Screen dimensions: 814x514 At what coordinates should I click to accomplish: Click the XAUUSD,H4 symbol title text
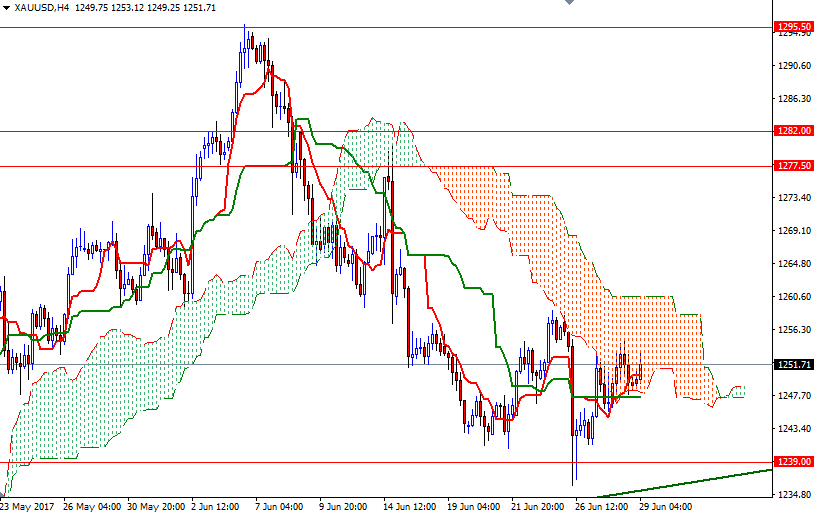pyautogui.click(x=41, y=7)
